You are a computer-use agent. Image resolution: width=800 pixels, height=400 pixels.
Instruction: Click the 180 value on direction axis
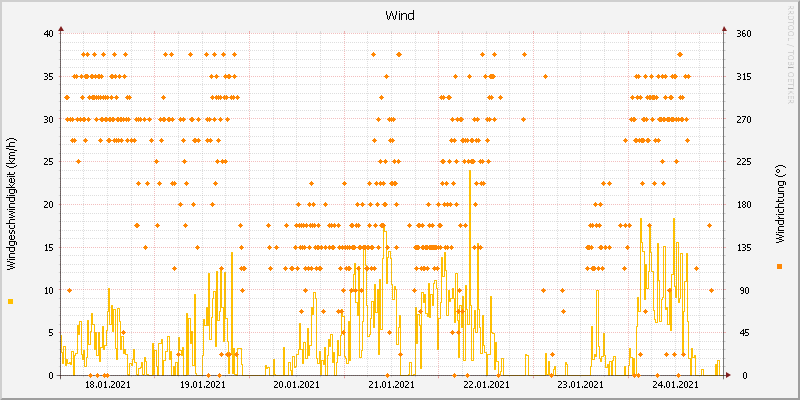coord(744,205)
